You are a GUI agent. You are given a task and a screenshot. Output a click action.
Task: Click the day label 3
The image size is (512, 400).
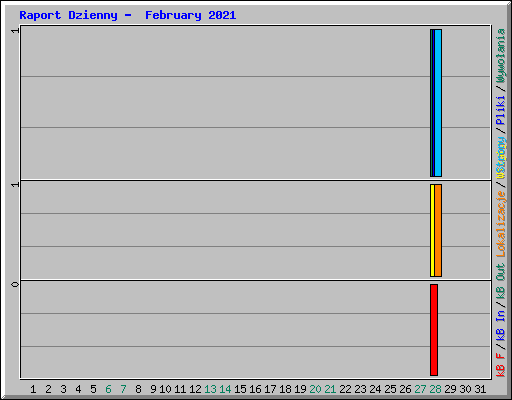(x=63, y=389)
